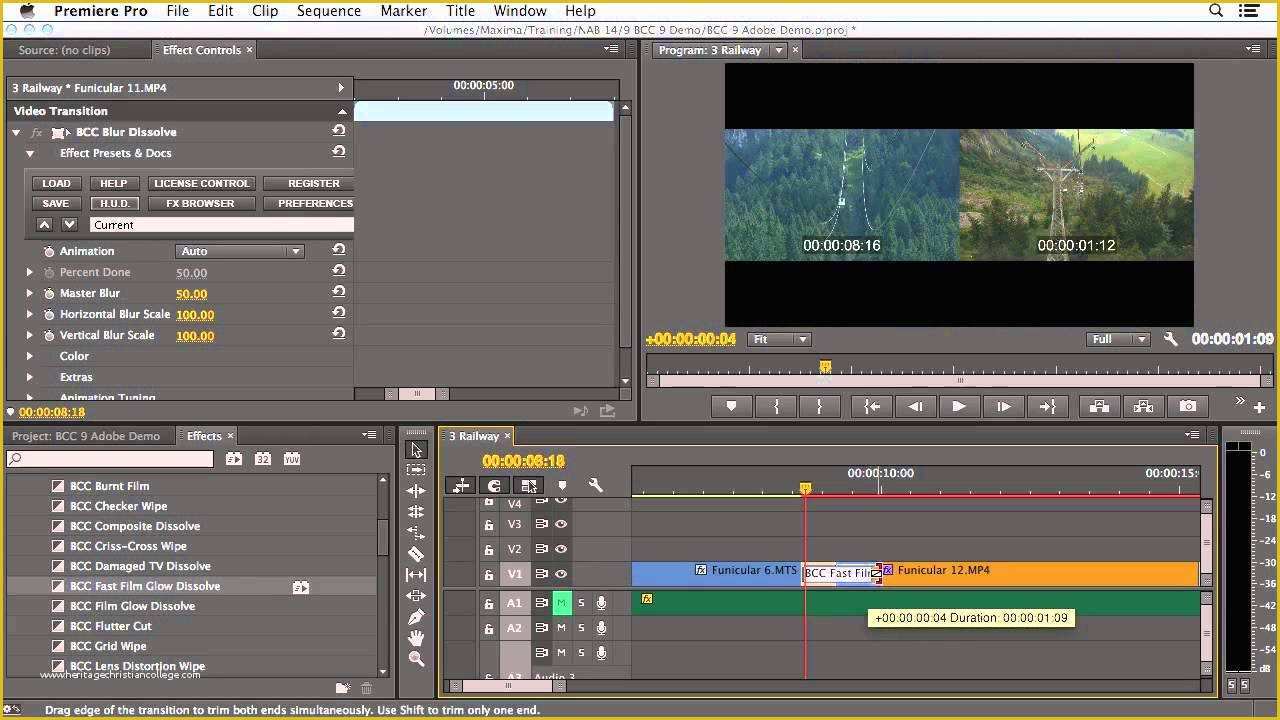Select the Slip tool
Image resolution: width=1280 pixels, height=720 pixels.
416,575
